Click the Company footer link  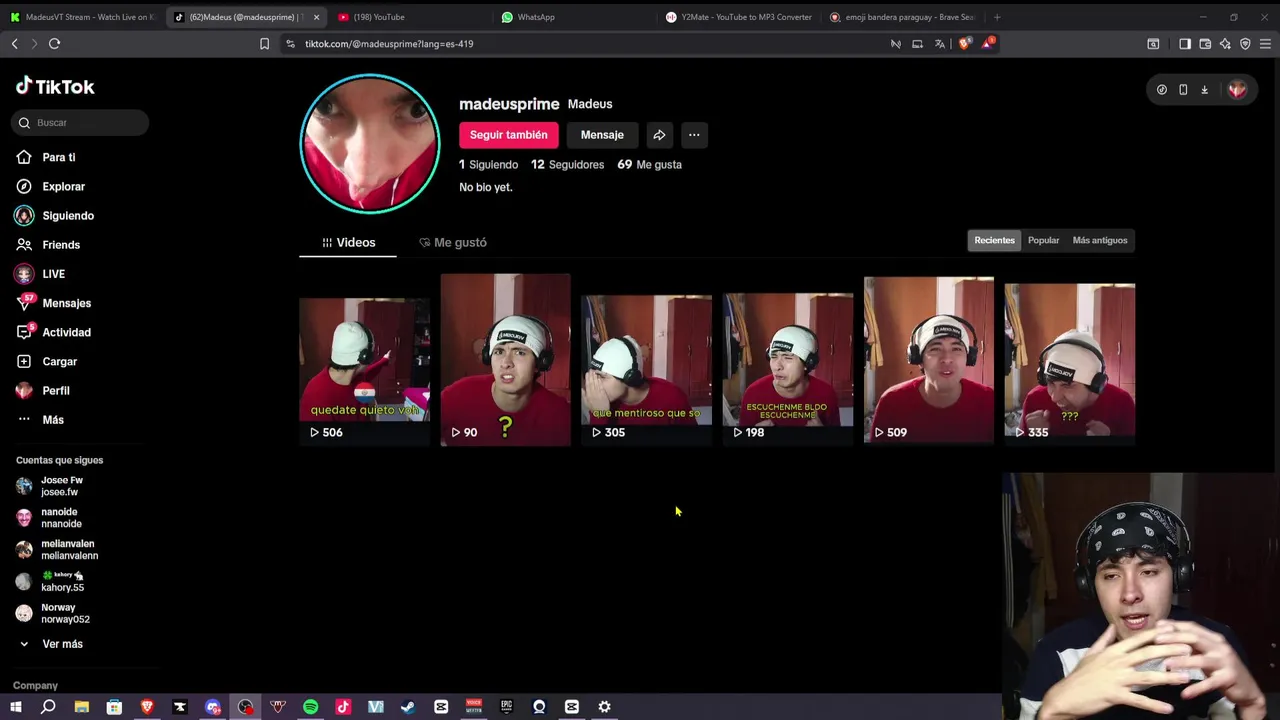tap(35, 685)
